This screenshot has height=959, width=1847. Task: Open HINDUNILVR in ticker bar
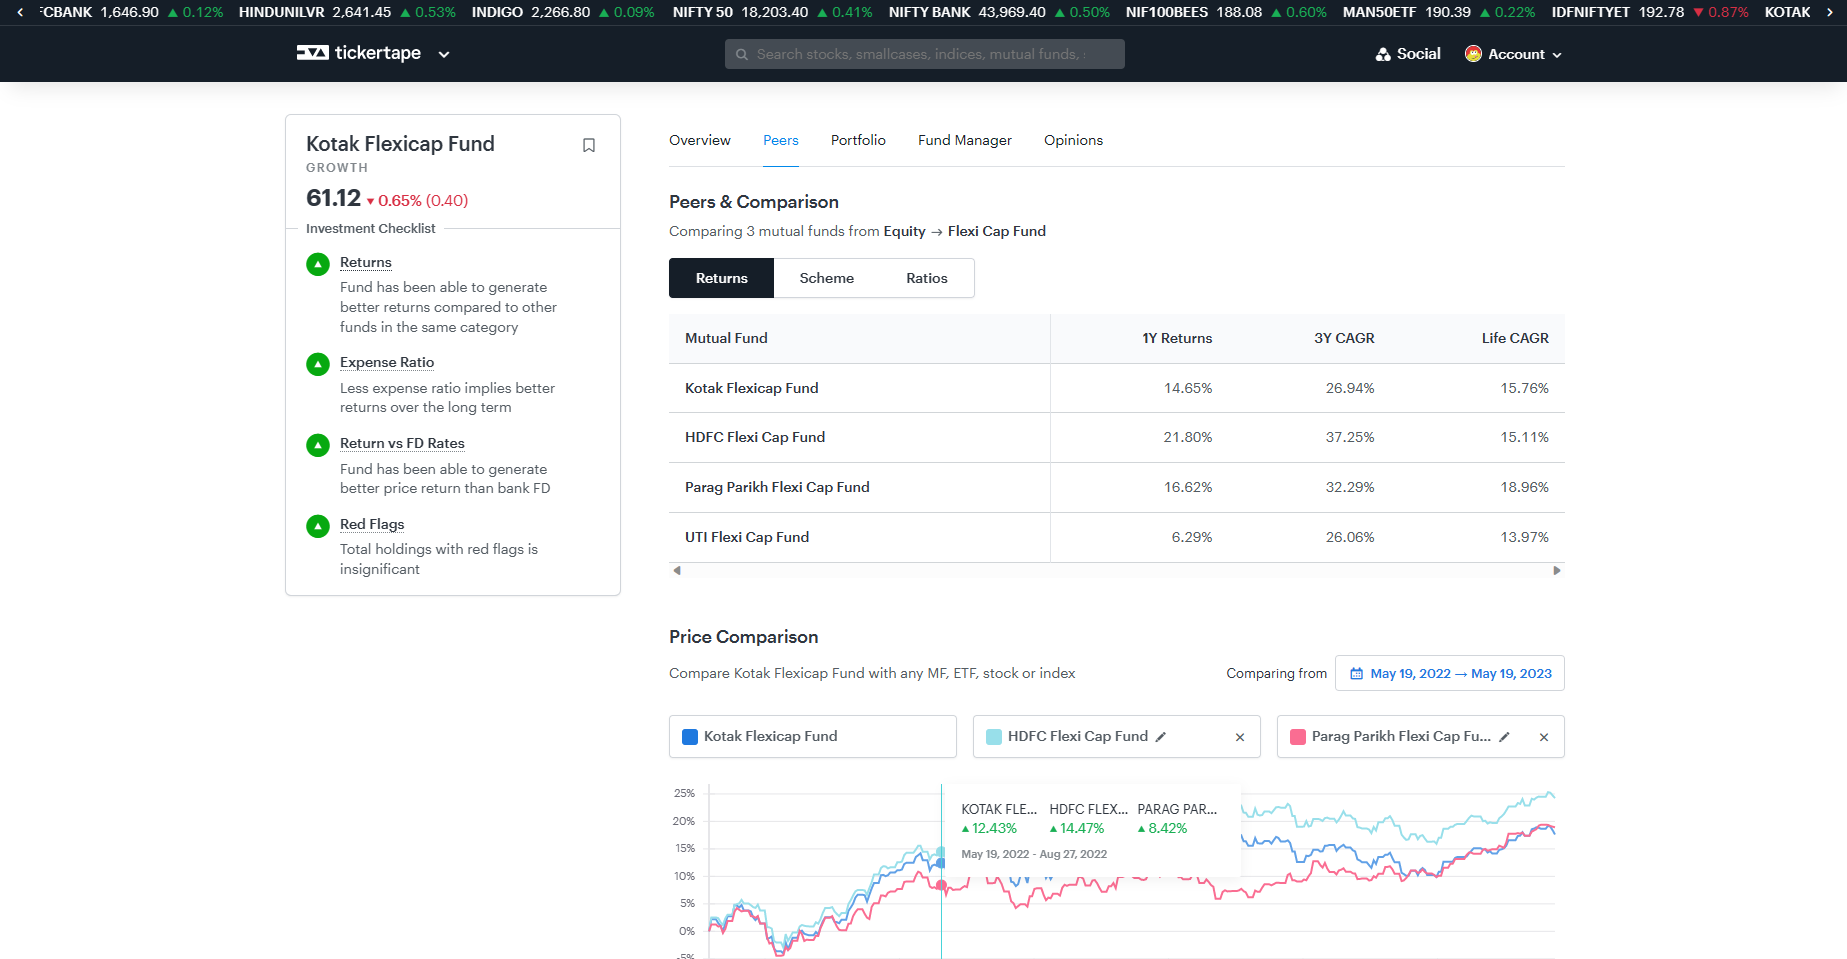347,12
